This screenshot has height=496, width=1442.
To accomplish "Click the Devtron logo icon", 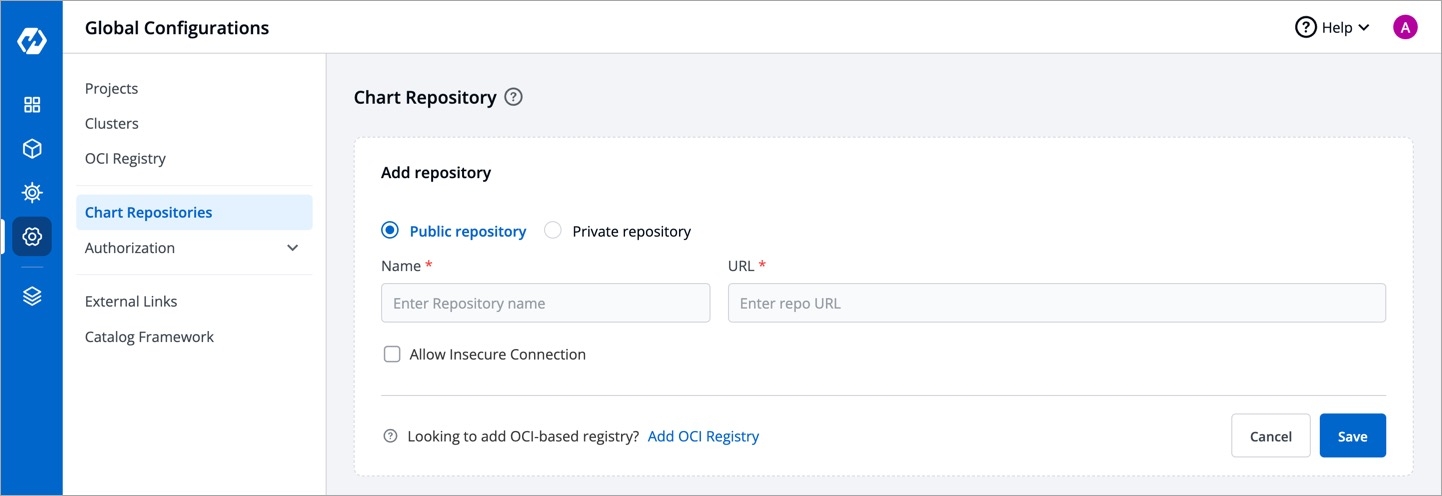I will coord(32,41).
